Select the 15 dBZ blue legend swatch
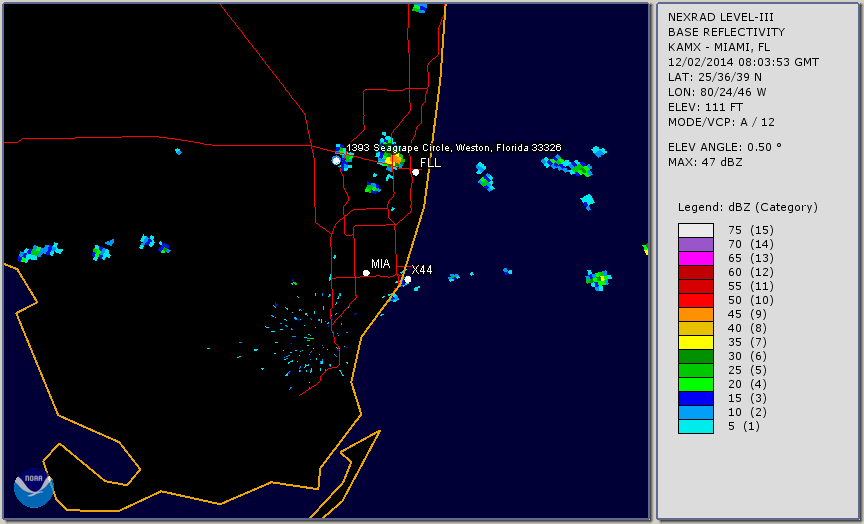Viewport: 864px width, 524px height. click(696, 398)
